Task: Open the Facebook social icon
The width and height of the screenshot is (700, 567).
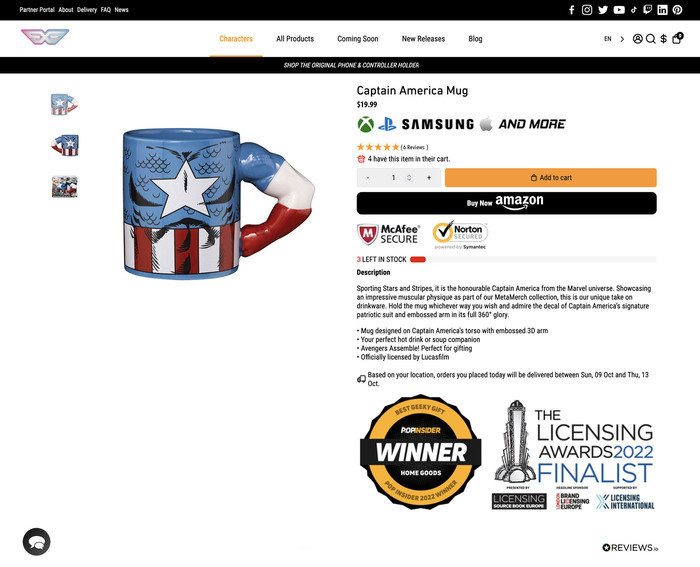Action: click(x=571, y=10)
